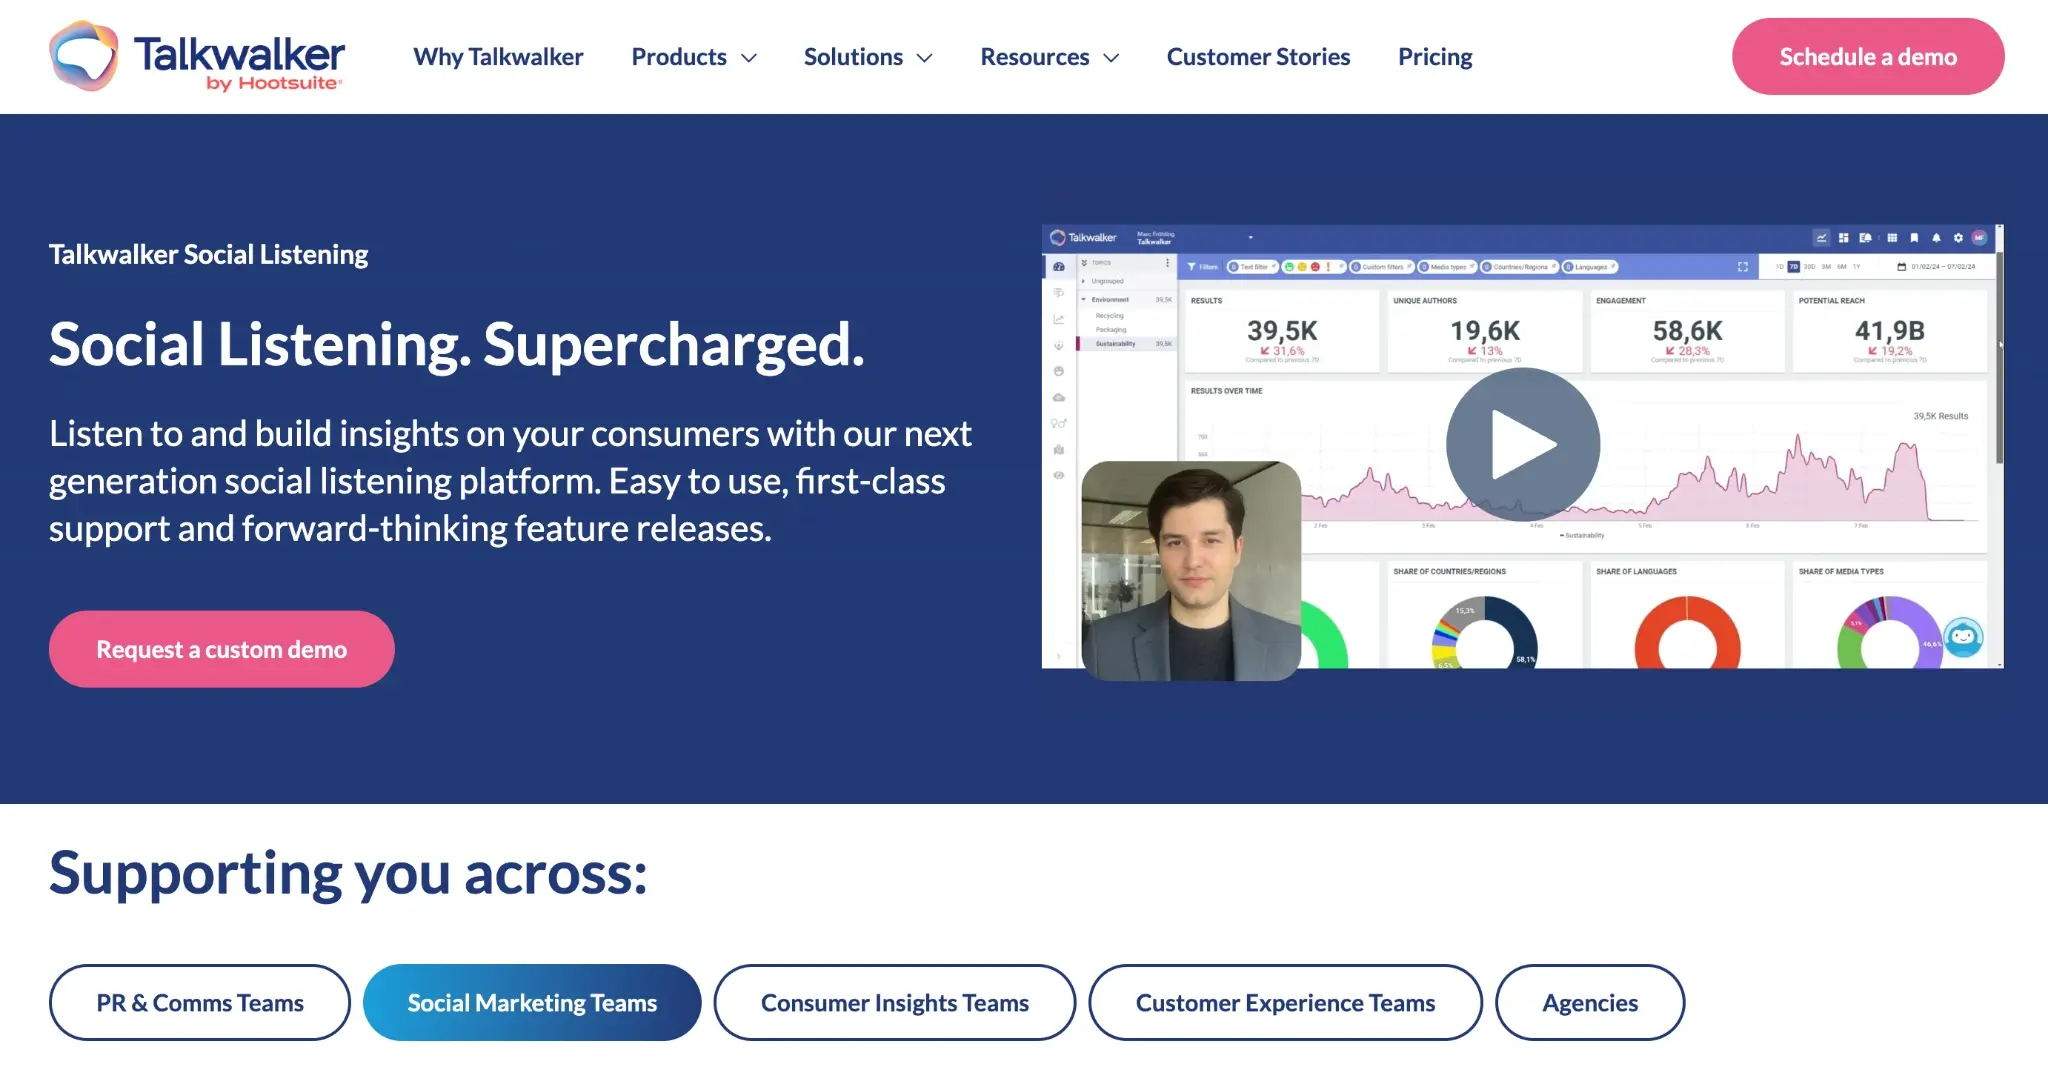Open the calendar date picker icon
Screen dimensions: 2048x1086
pyautogui.click(x=1902, y=266)
